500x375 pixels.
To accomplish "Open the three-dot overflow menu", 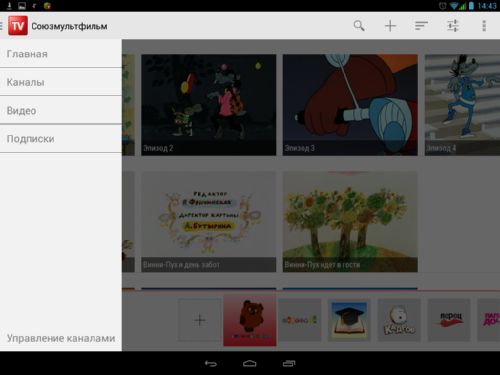I will tap(484, 26).
